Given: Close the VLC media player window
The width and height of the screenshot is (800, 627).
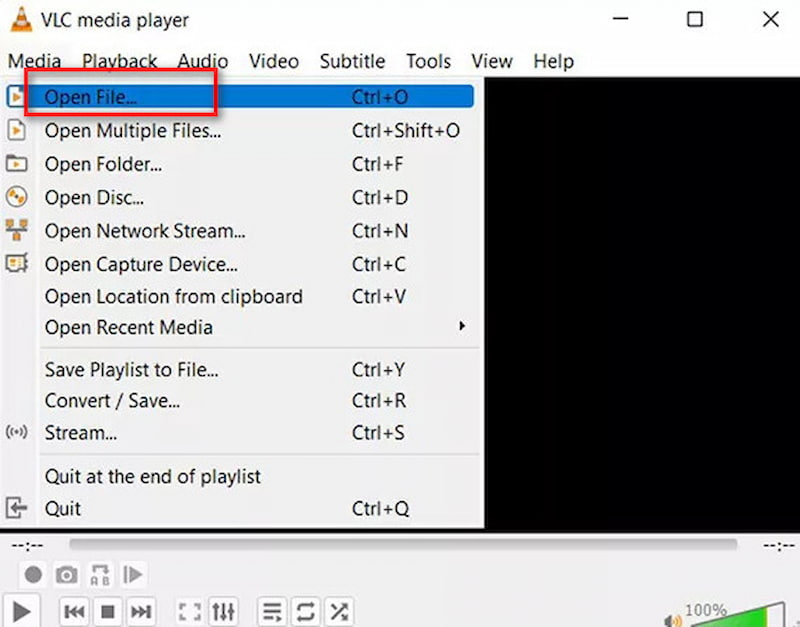Looking at the screenshot, I should click(770, 19).
